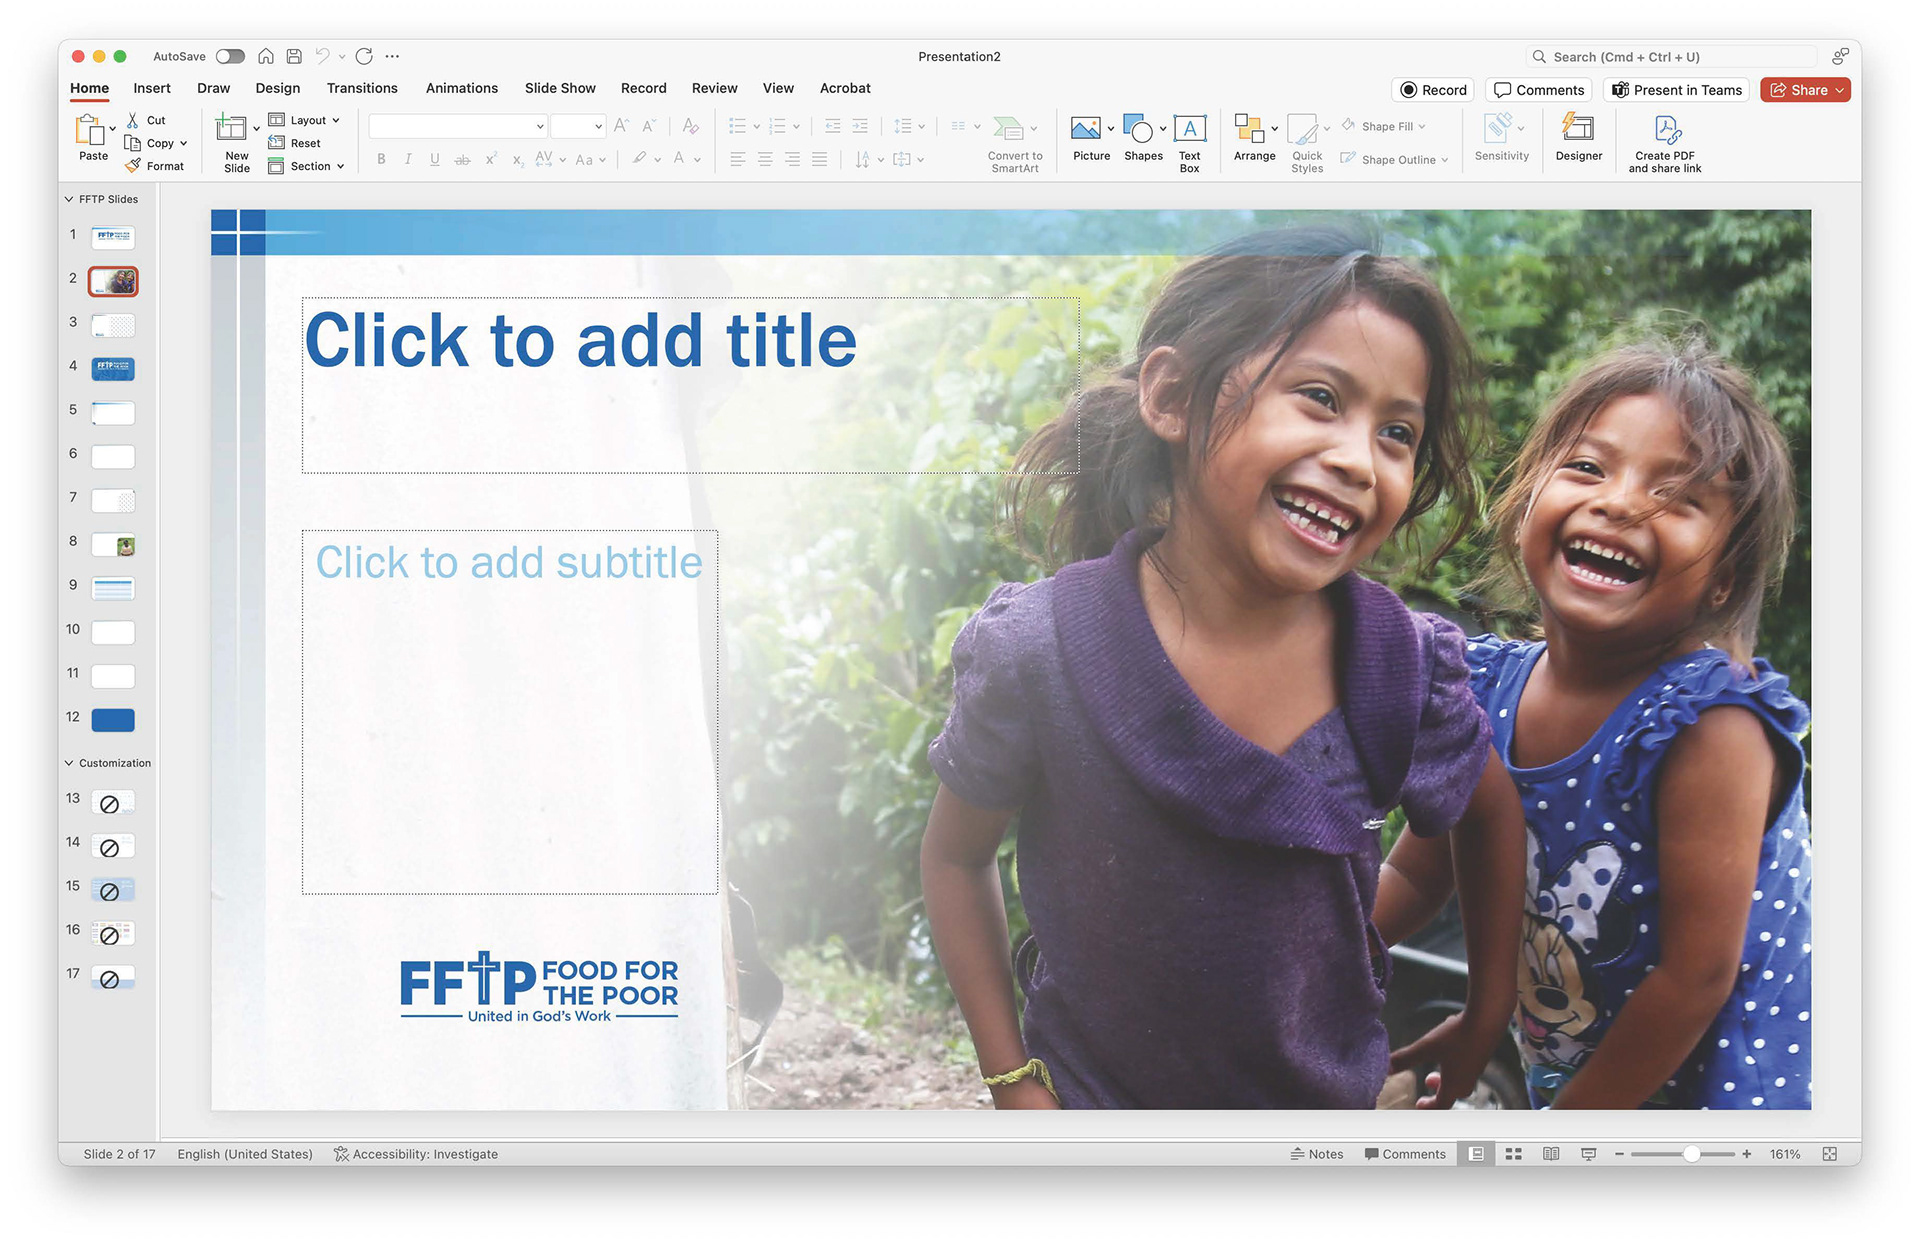
Task: Toggle the Notes pane
Action: (x=1317, y=1154)
